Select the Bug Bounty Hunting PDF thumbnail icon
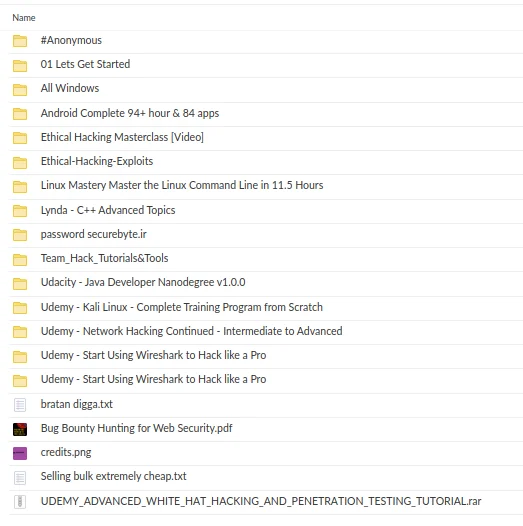Viewport: 523px width, 526px height. click(20, 429)
